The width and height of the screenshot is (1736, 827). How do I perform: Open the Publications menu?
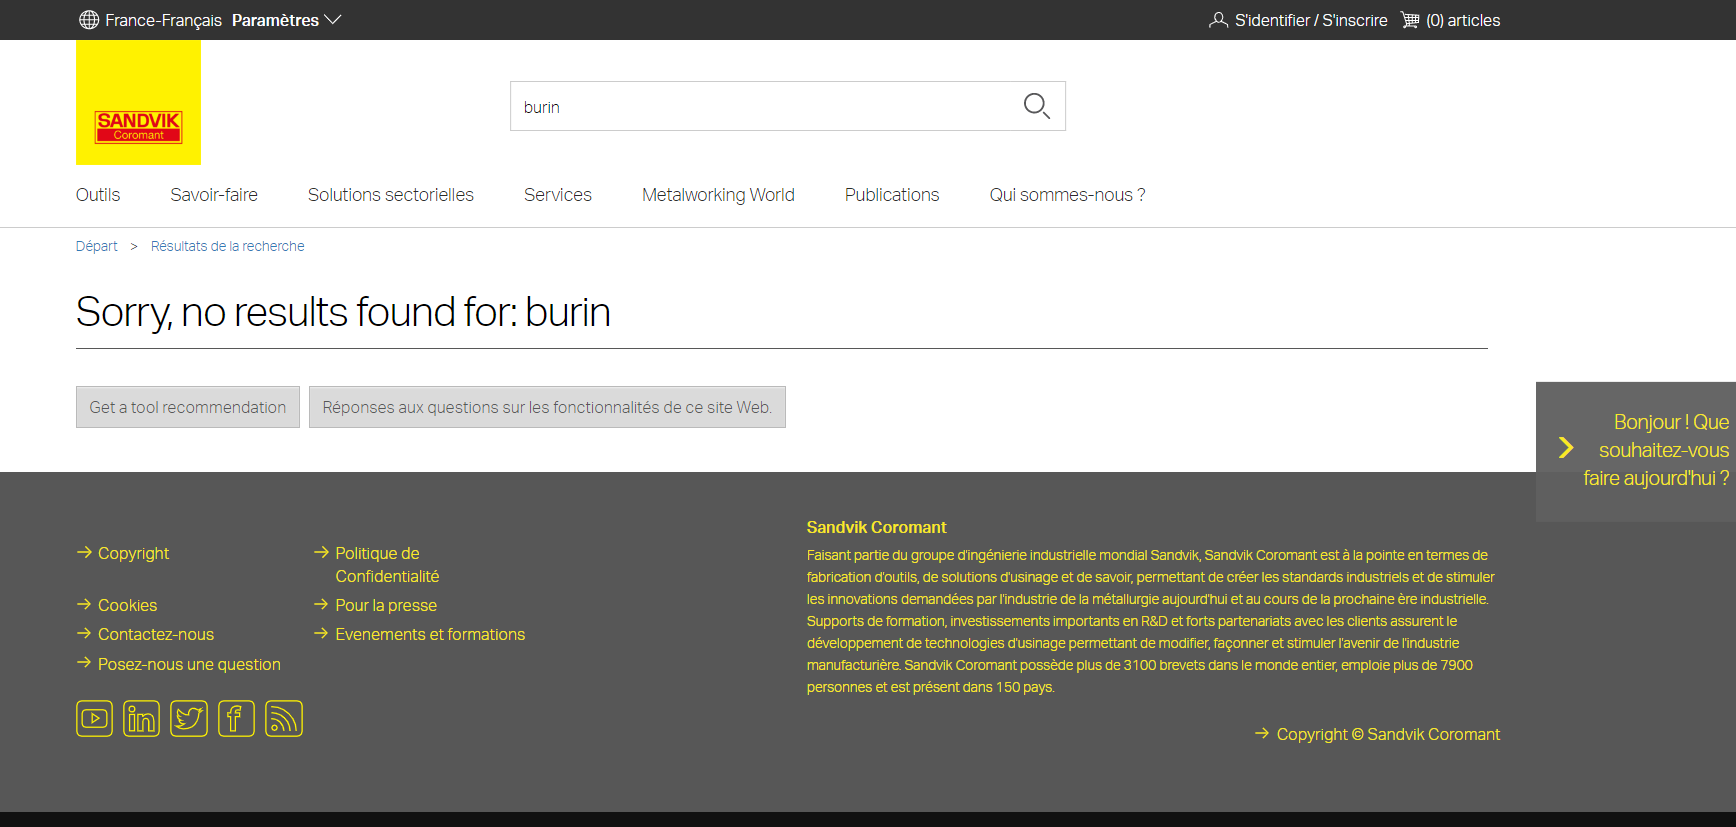click(892, 195)
